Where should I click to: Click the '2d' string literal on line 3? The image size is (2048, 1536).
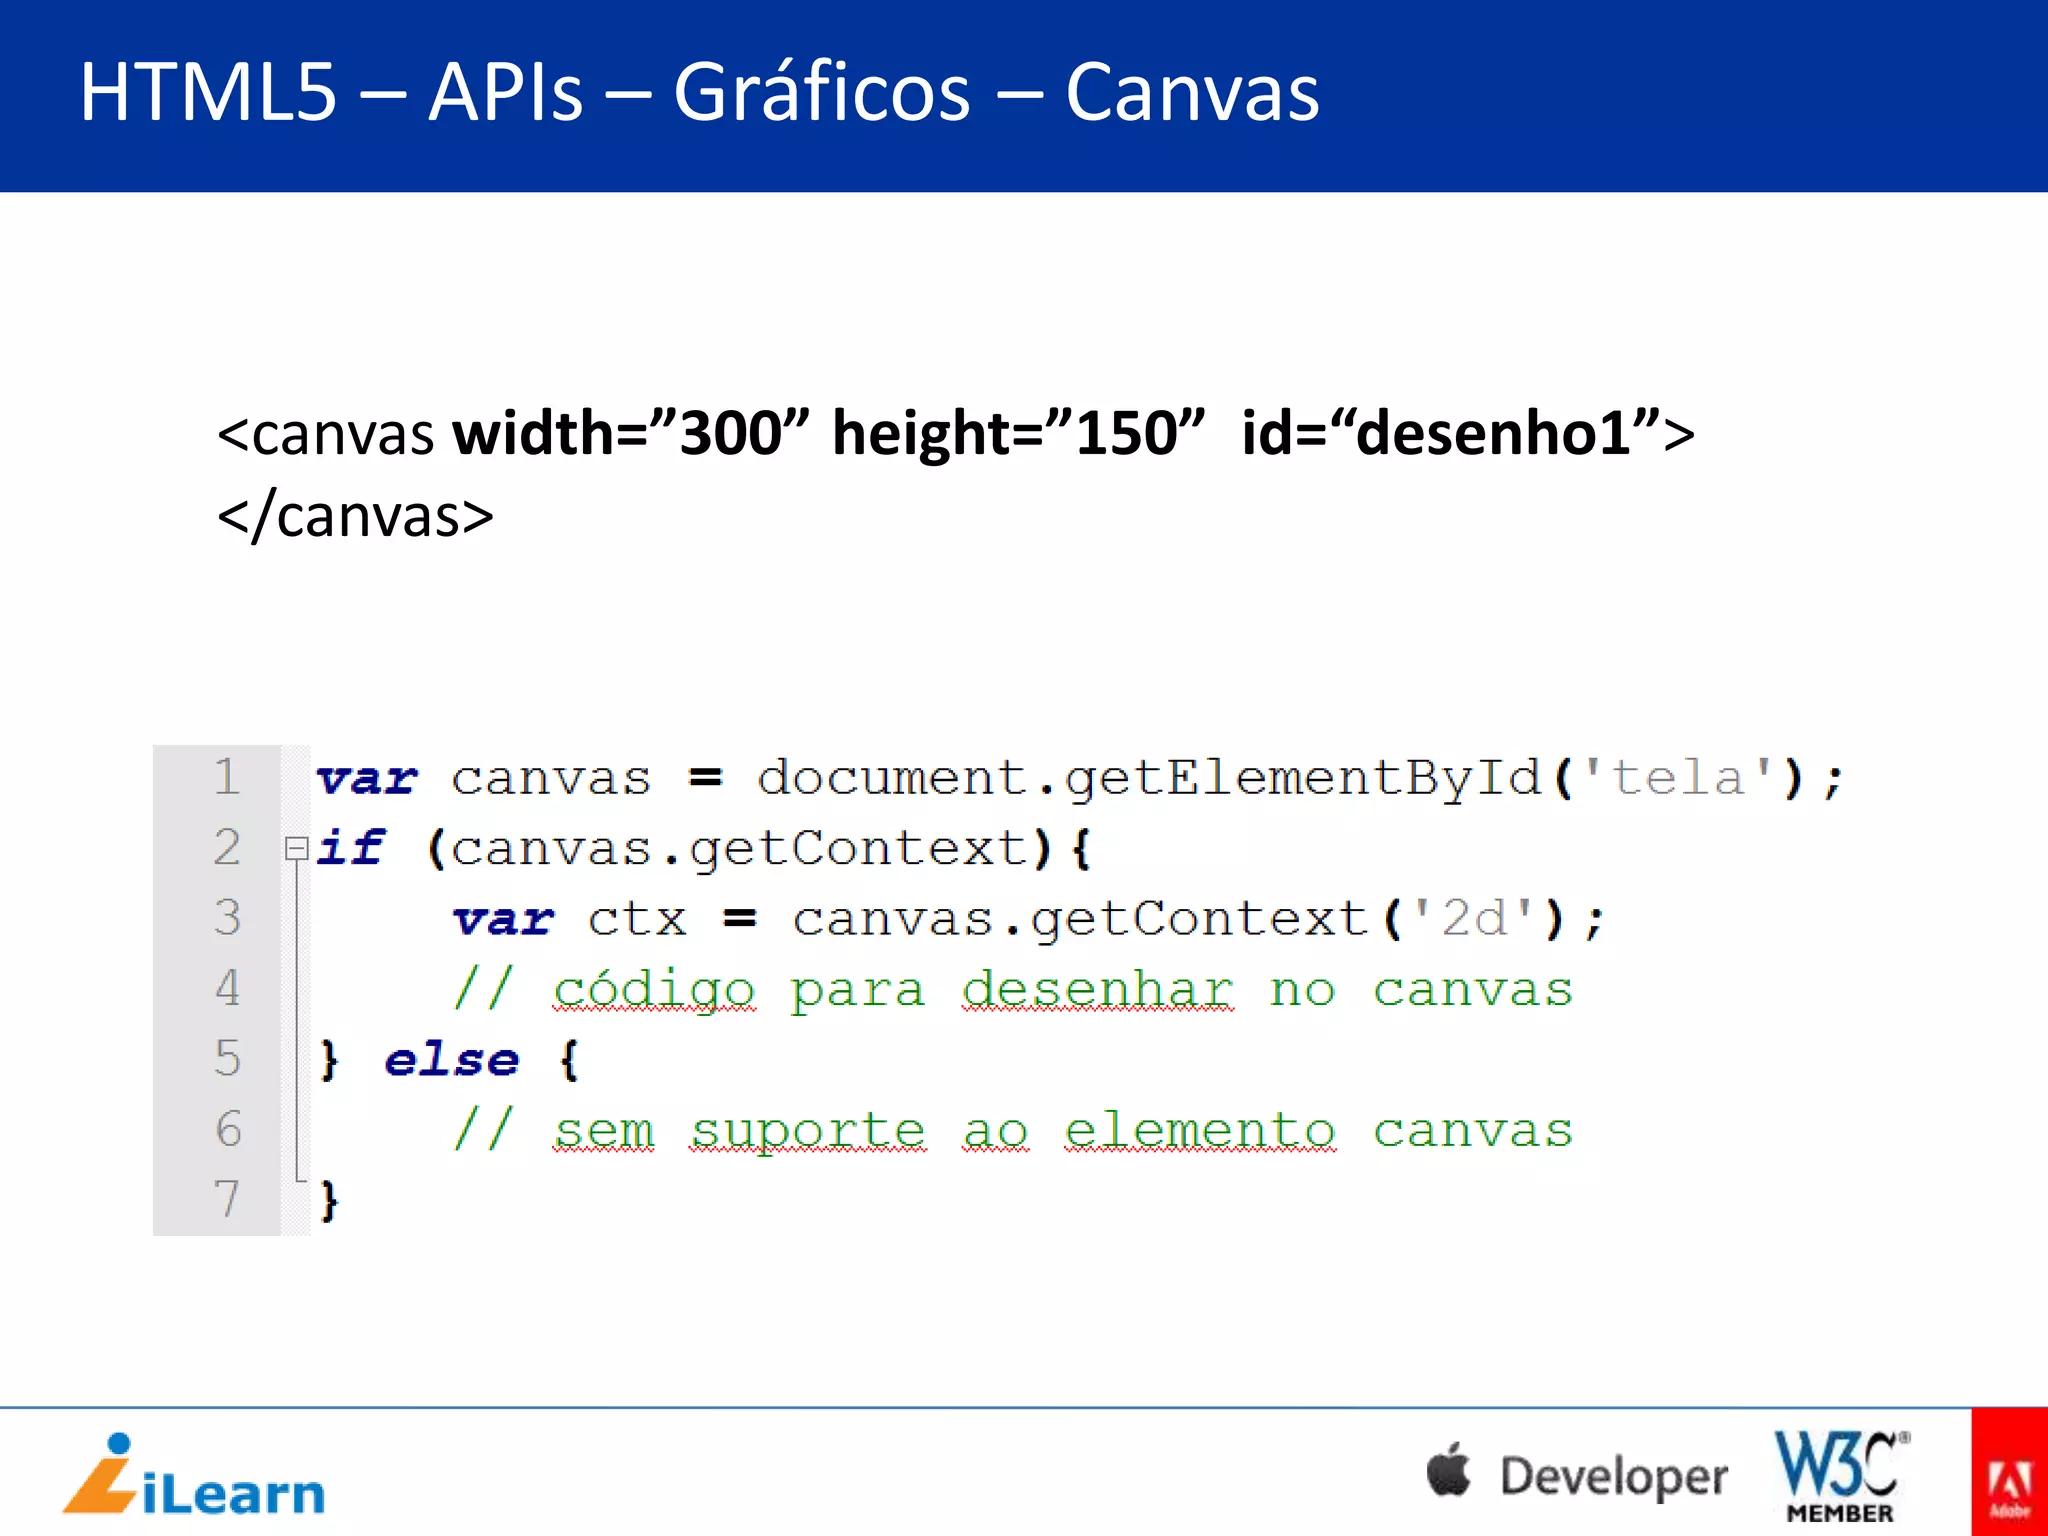point(1474,918)
